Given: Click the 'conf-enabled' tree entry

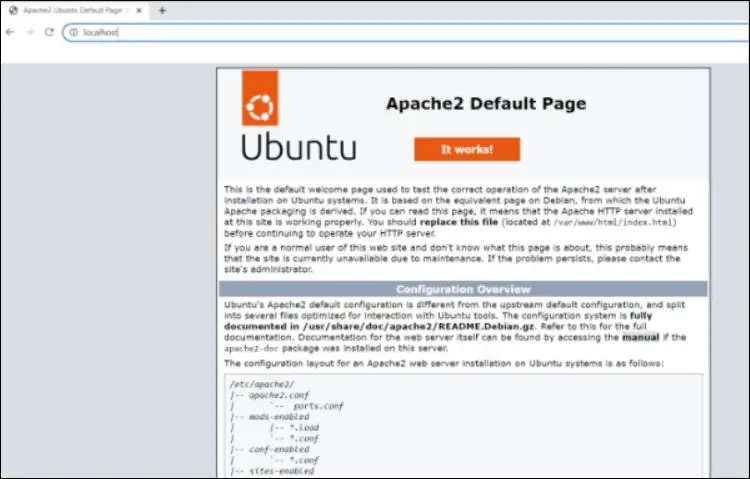Looking at the screenshot, I should pyautogui.click(x=279, y=449).
